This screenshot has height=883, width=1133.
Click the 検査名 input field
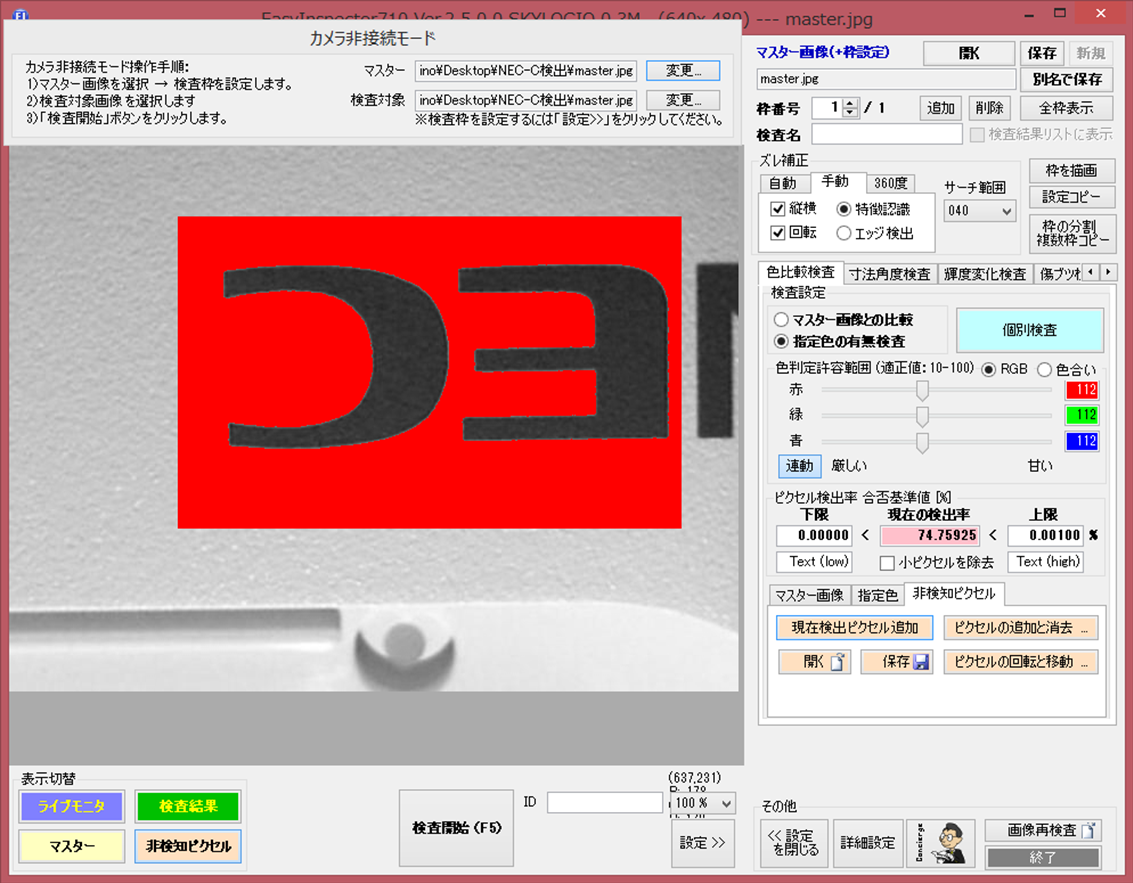[x=887, y=134]
